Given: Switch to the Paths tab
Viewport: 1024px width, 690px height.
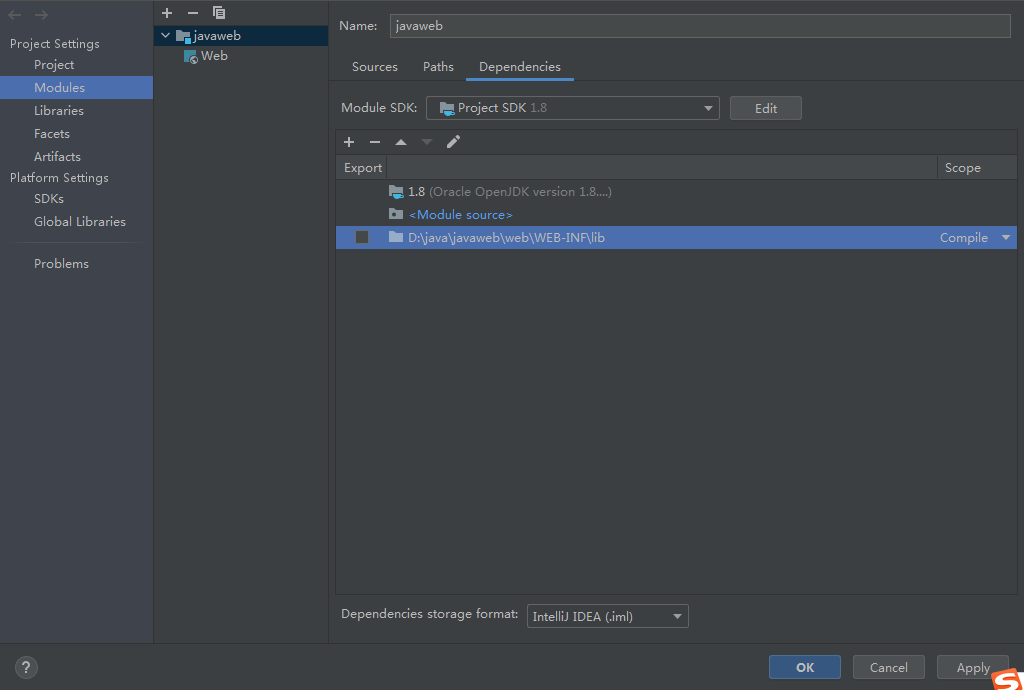Looking at the screenshot, I should click(438, 67).
